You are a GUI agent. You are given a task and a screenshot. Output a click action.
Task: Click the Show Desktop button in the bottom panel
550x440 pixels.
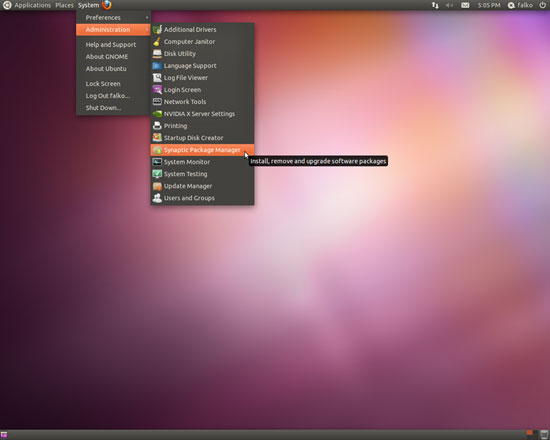[4, 435]
